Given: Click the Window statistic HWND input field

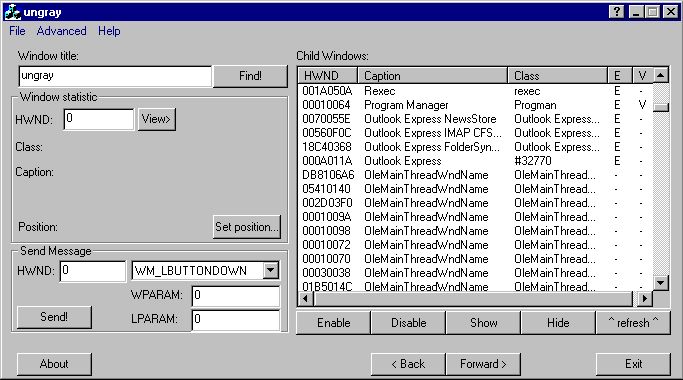Looking at the screenshot, I should 99,119.
